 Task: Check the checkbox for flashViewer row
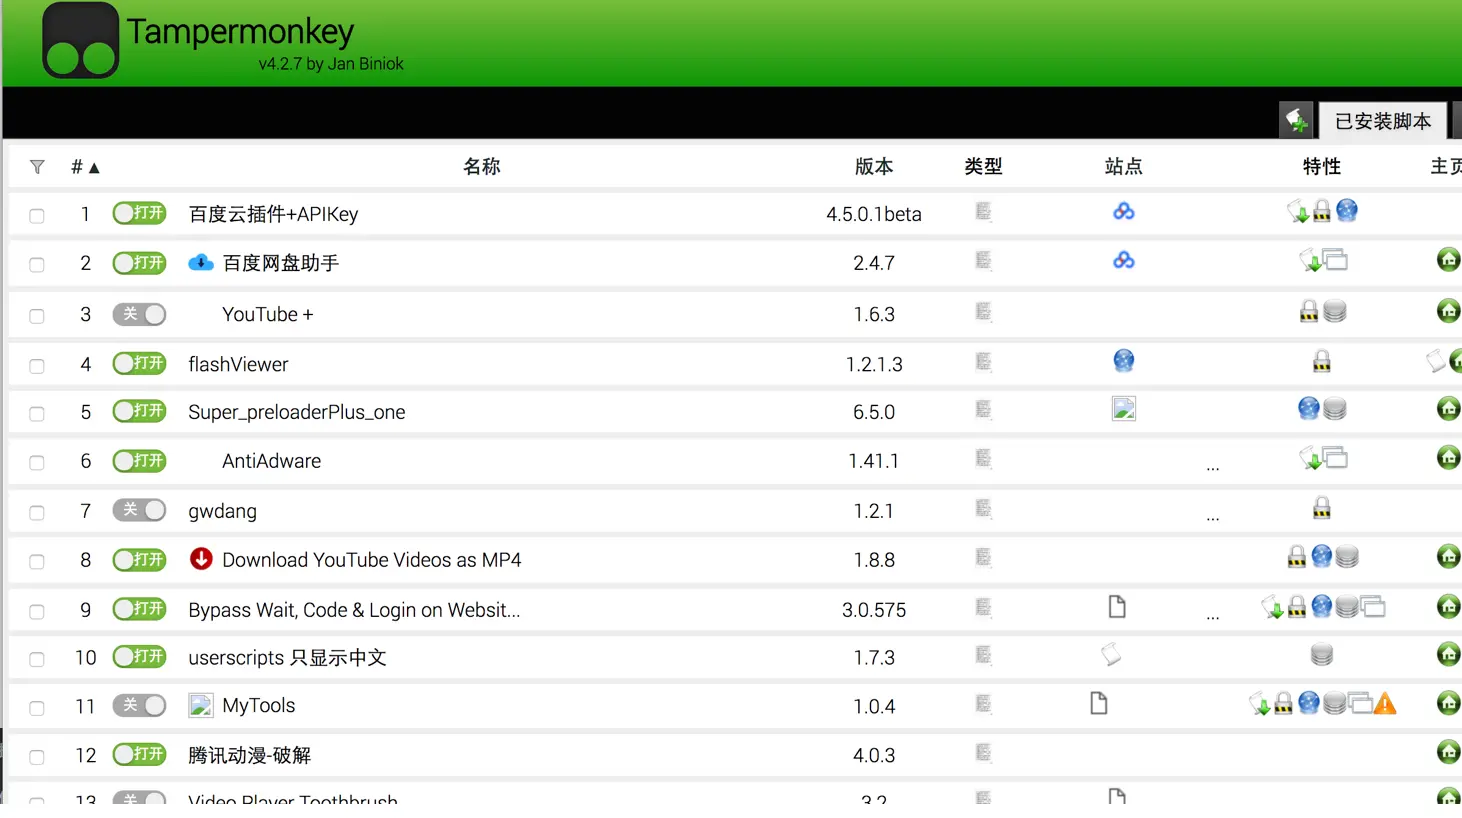tap(37, 366)
